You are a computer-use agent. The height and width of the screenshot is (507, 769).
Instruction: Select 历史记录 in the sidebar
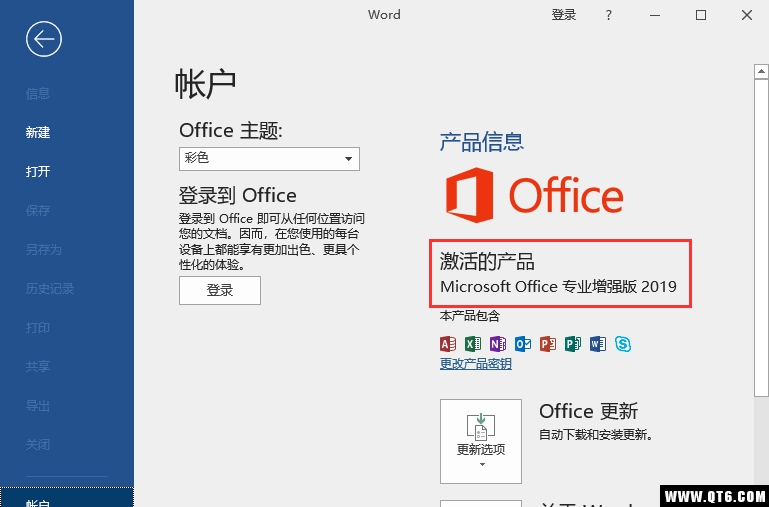click(50, 288)
